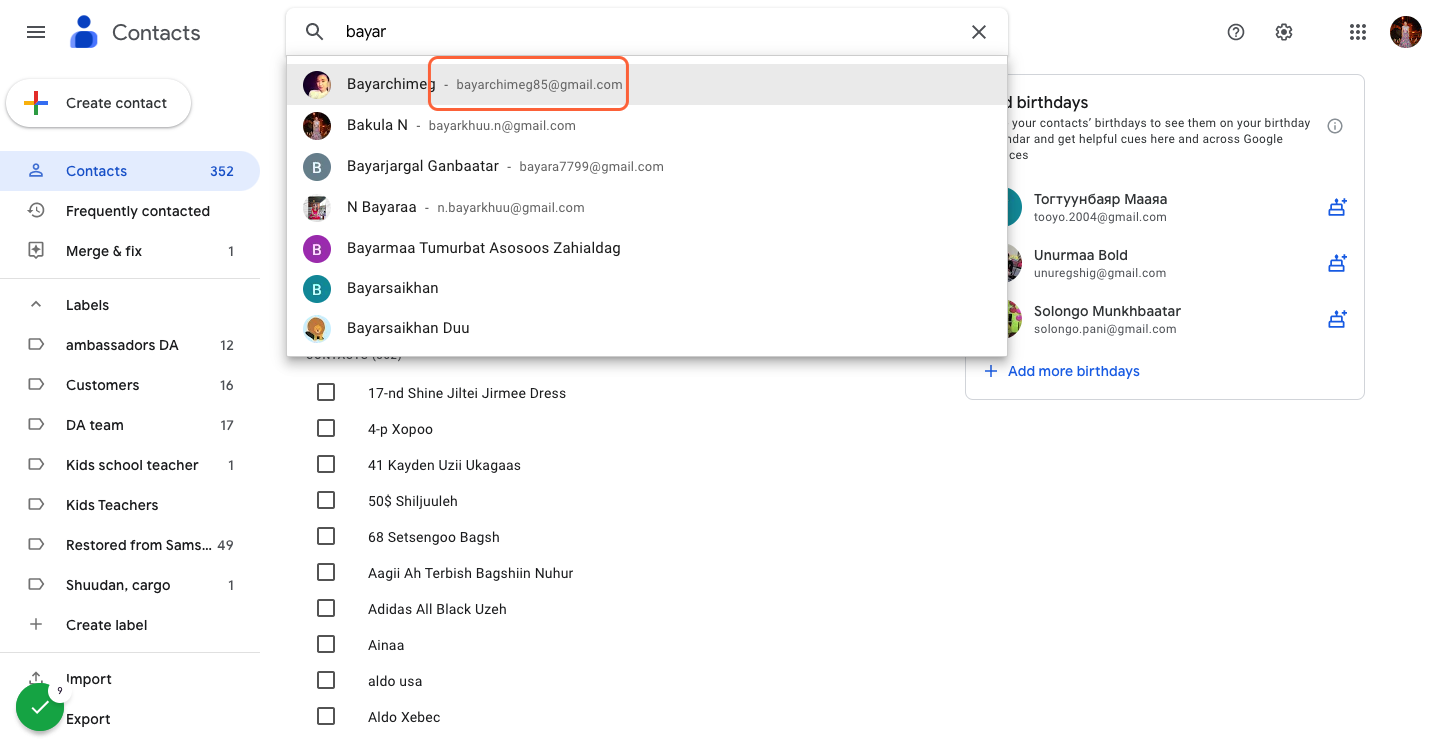Open the account profile avatar

tap(1406, 32)
